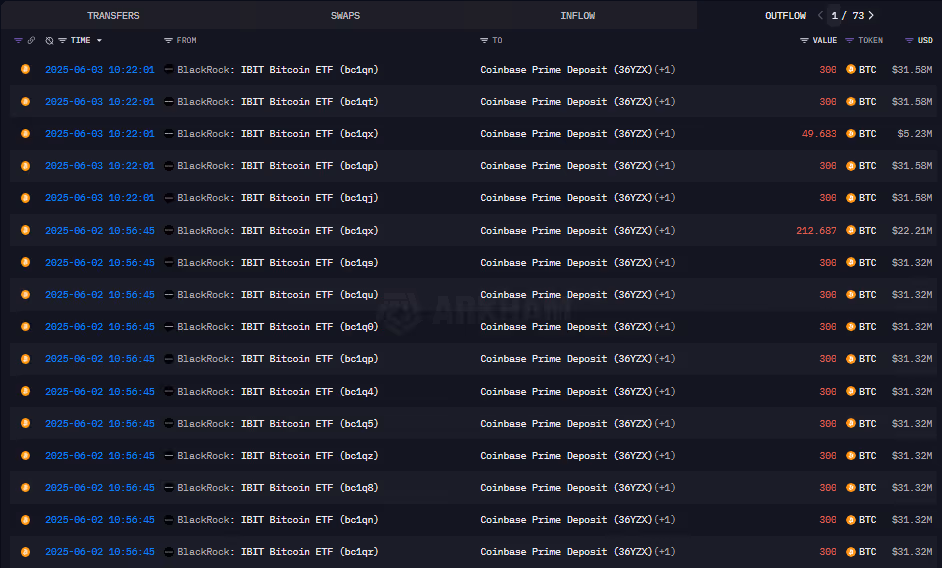Open the transaction timestamp link in the bc1qt row
This screenshot has height=568, width=942.
(x=100, y=102)
